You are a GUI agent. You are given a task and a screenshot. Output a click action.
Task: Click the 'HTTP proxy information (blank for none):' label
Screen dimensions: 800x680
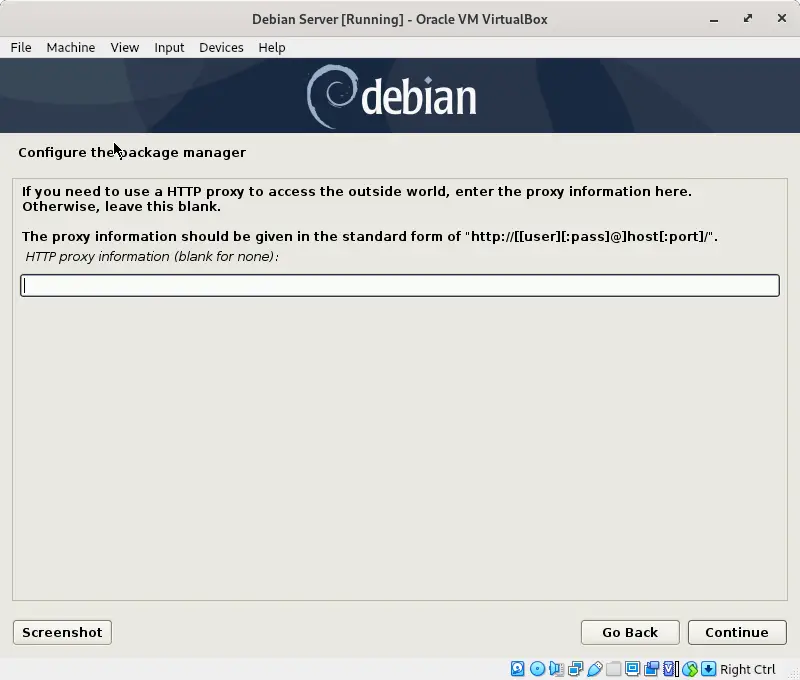pos(152,256)
